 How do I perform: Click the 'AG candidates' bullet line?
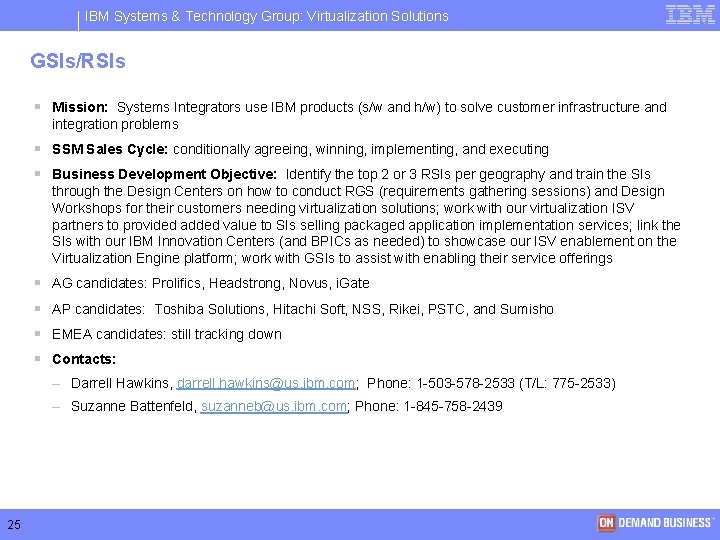click(x=211, y=283)
